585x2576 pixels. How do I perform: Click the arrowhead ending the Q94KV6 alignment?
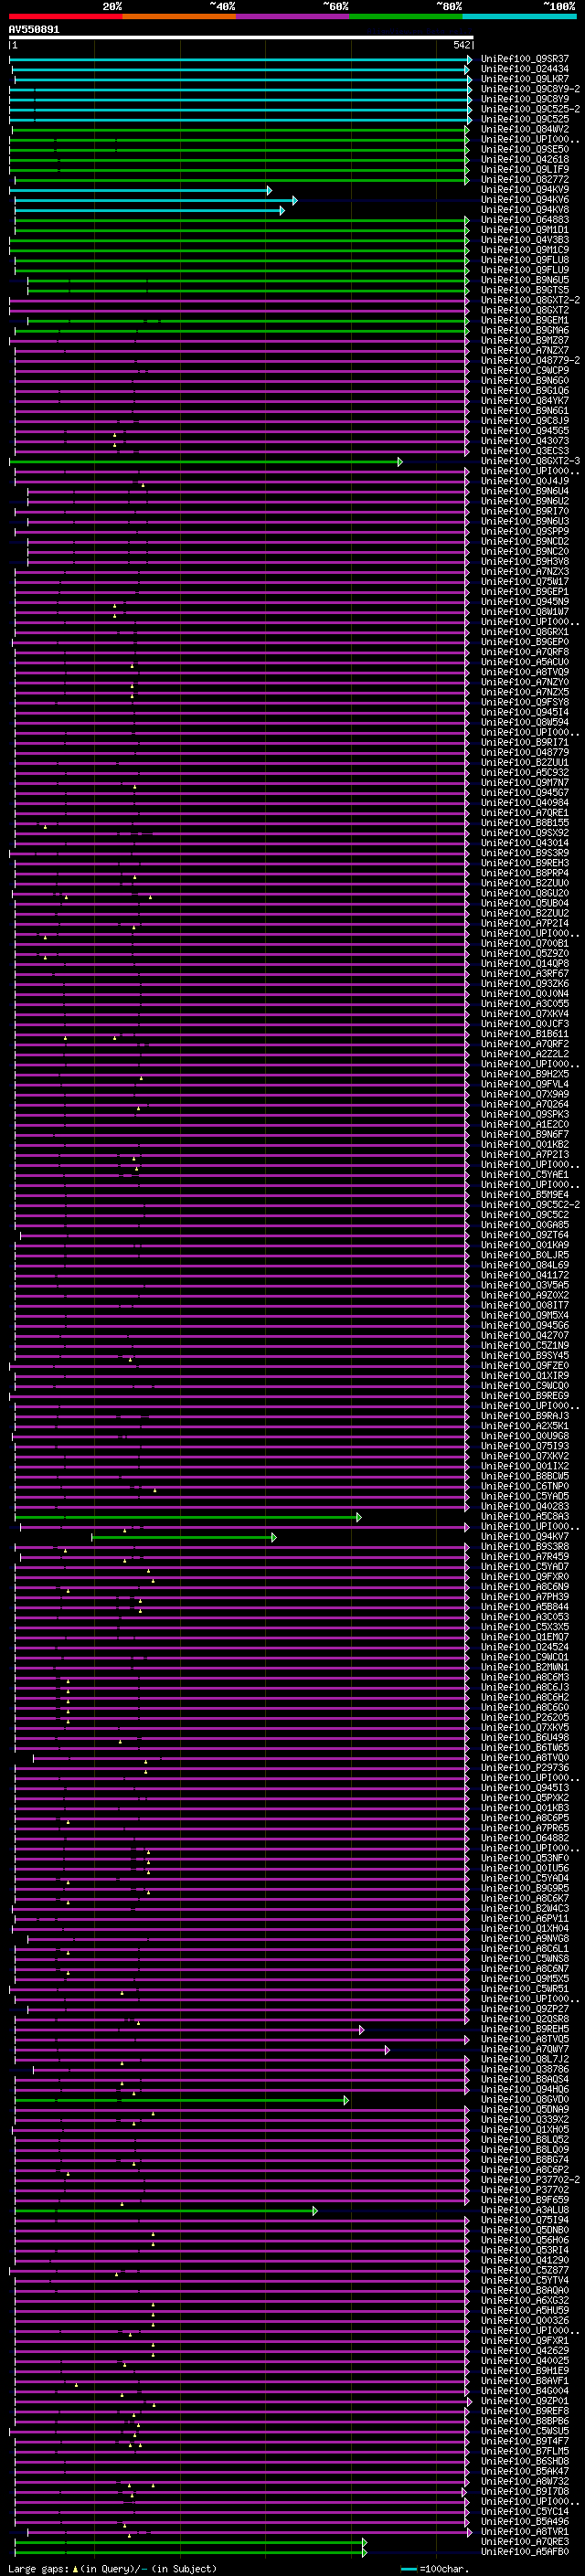tap(294, 200)
